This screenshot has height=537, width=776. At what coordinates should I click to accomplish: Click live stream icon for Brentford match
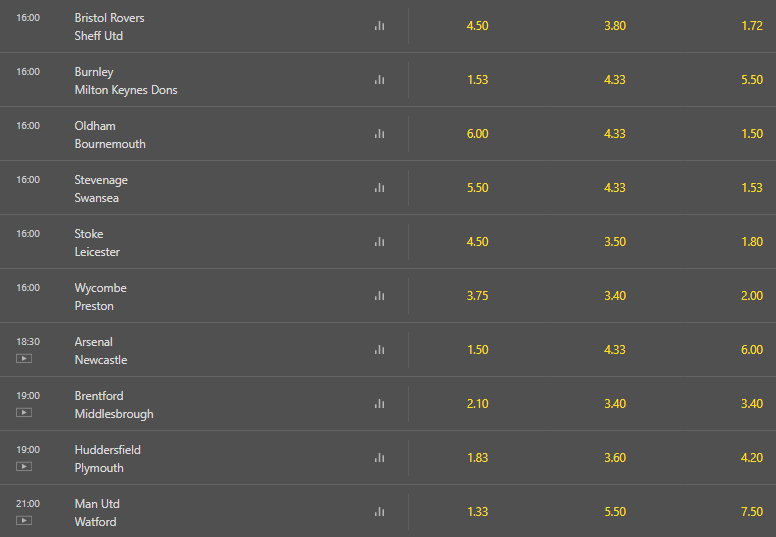[24, 412]
